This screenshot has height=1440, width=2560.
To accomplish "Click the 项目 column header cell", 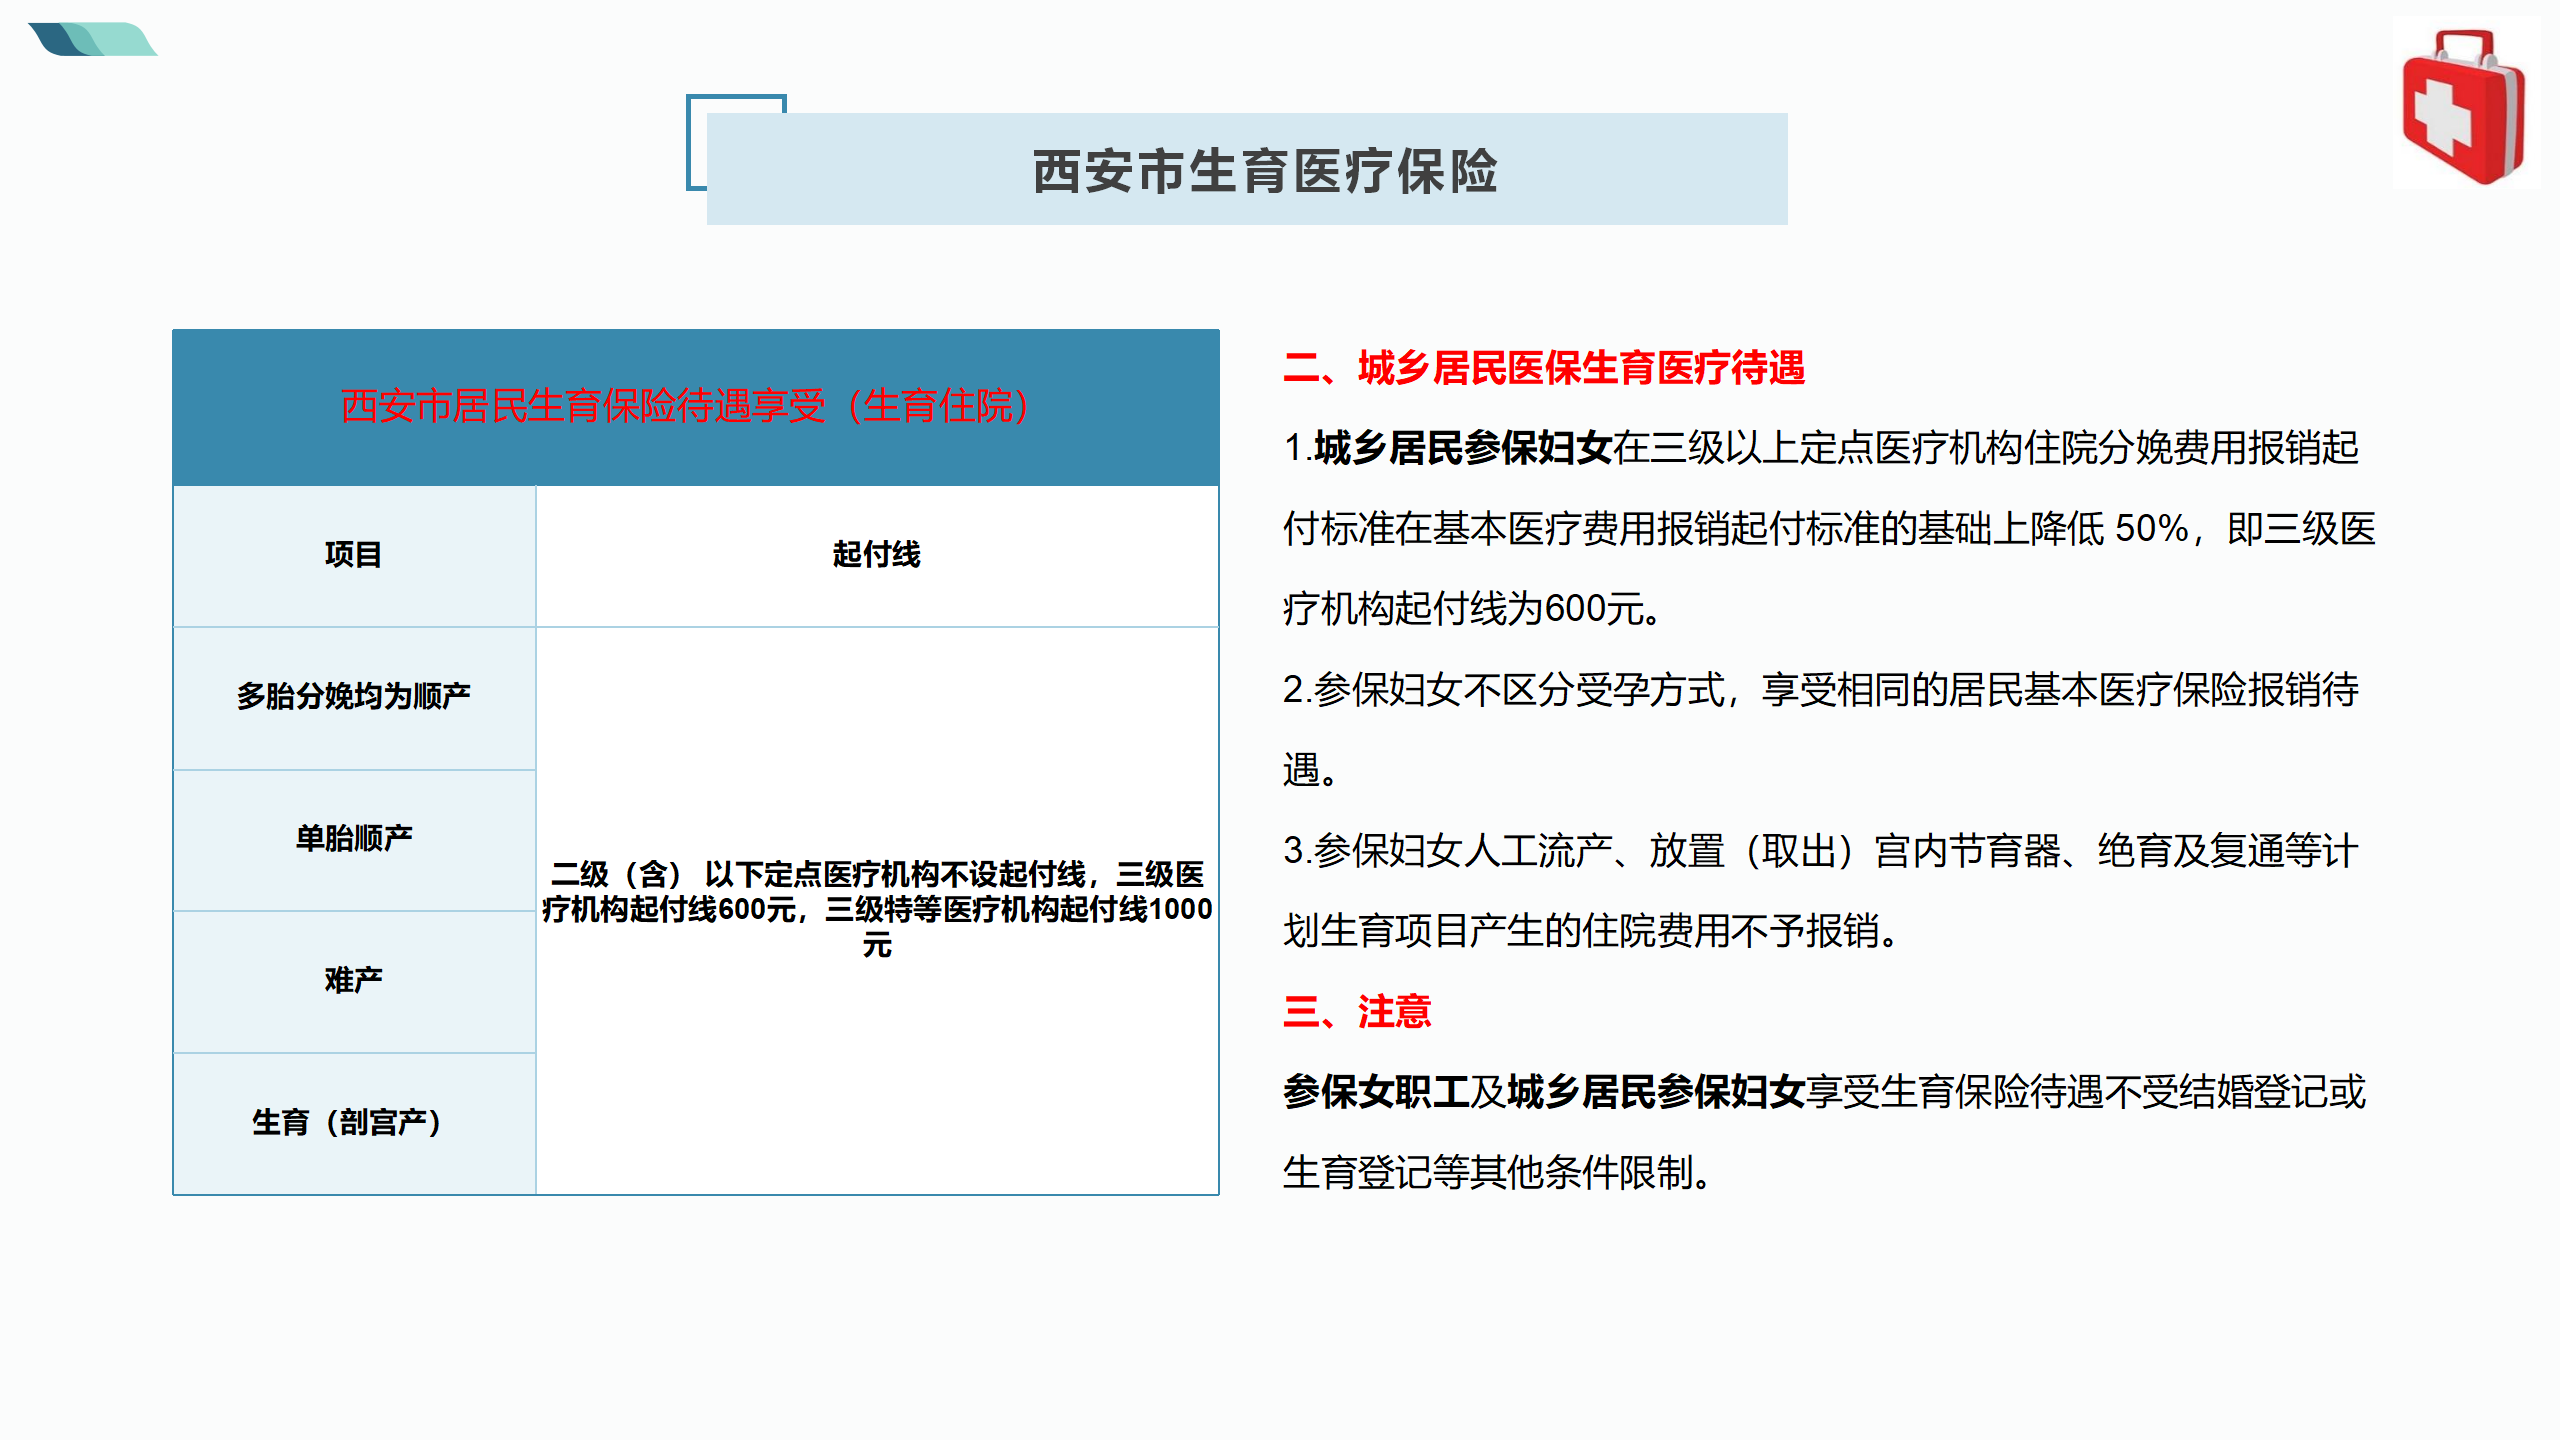I will (x=354, y=555).
